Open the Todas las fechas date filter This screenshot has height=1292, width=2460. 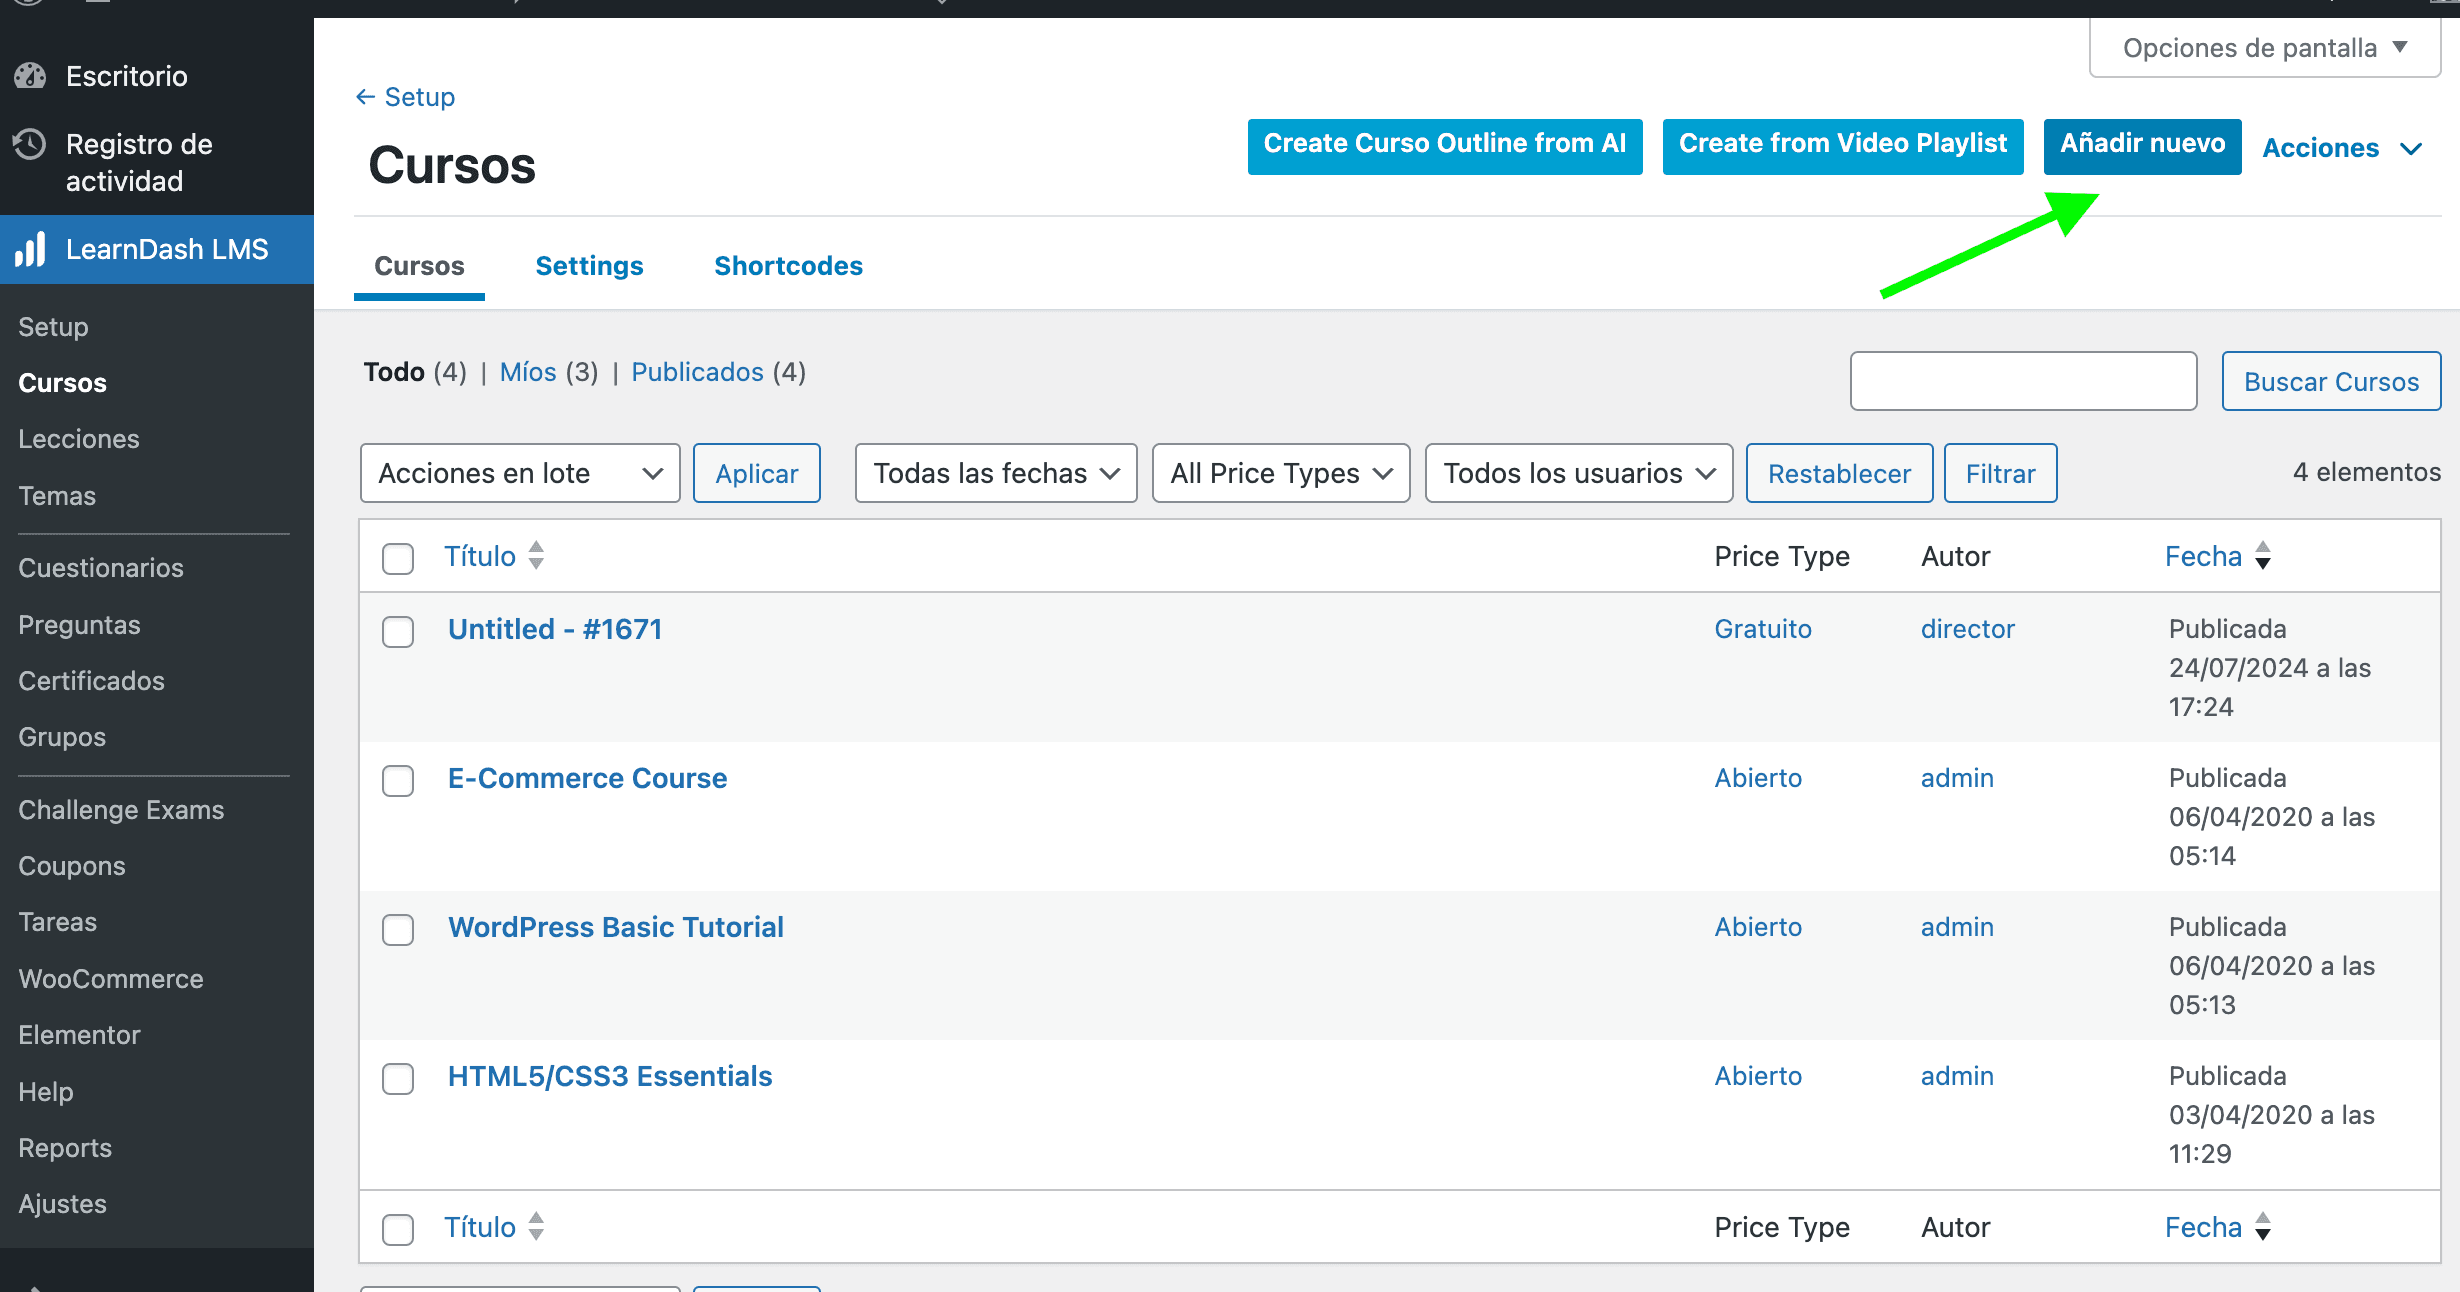(995, 473)
